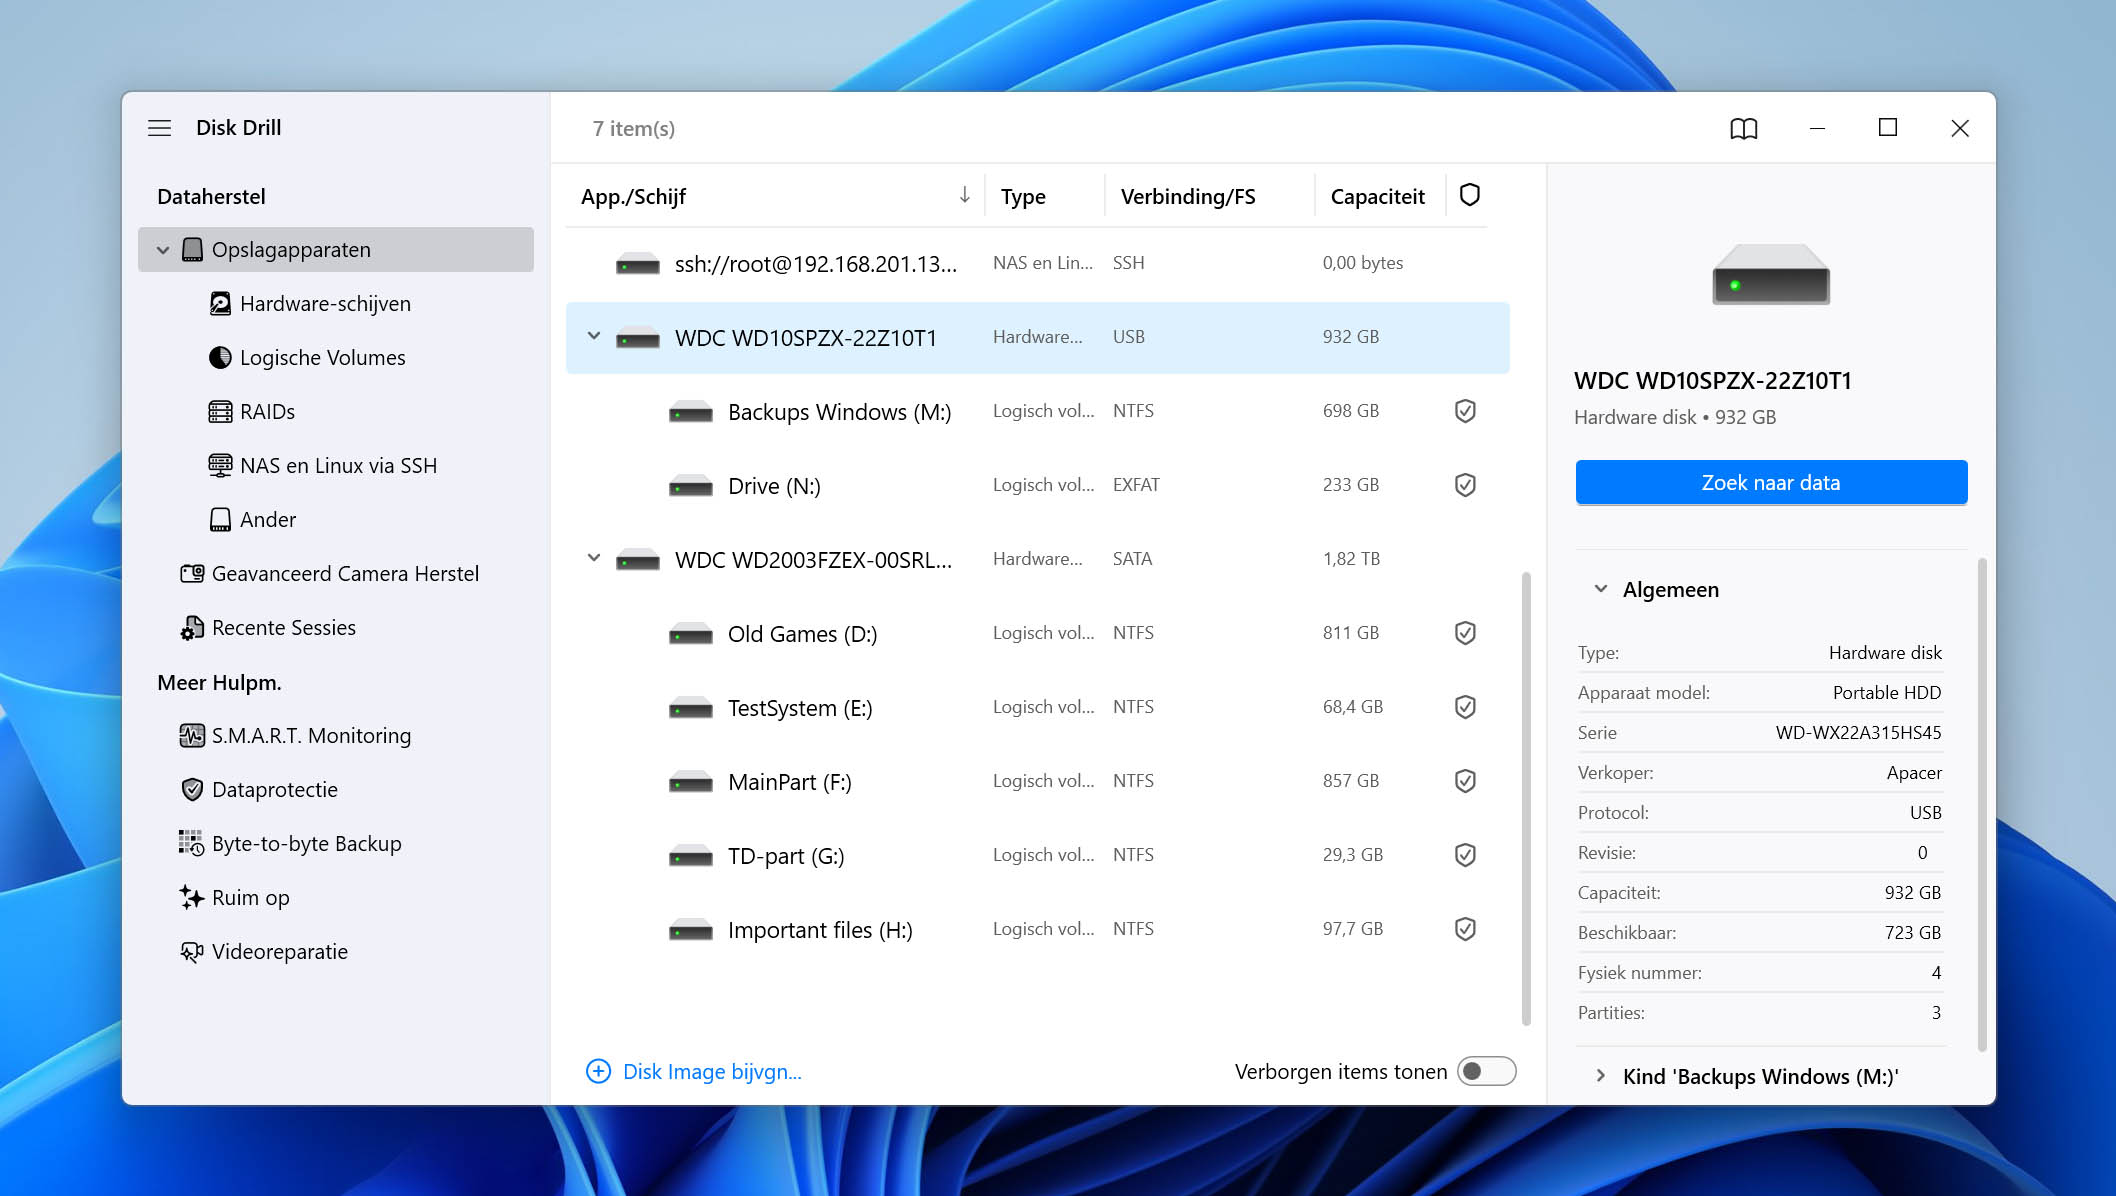
Task: Click the 7 item(s) counter text
Action: [634, 129]
